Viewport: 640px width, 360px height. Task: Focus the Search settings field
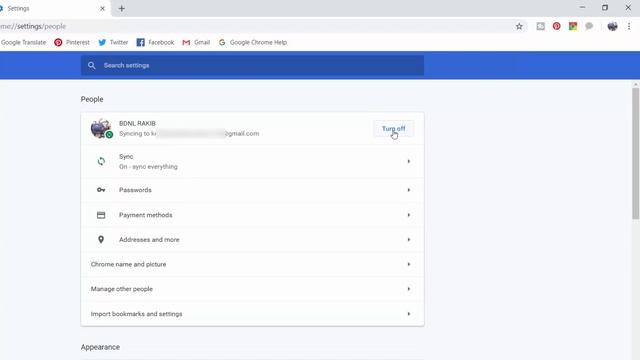click(252, 65)
